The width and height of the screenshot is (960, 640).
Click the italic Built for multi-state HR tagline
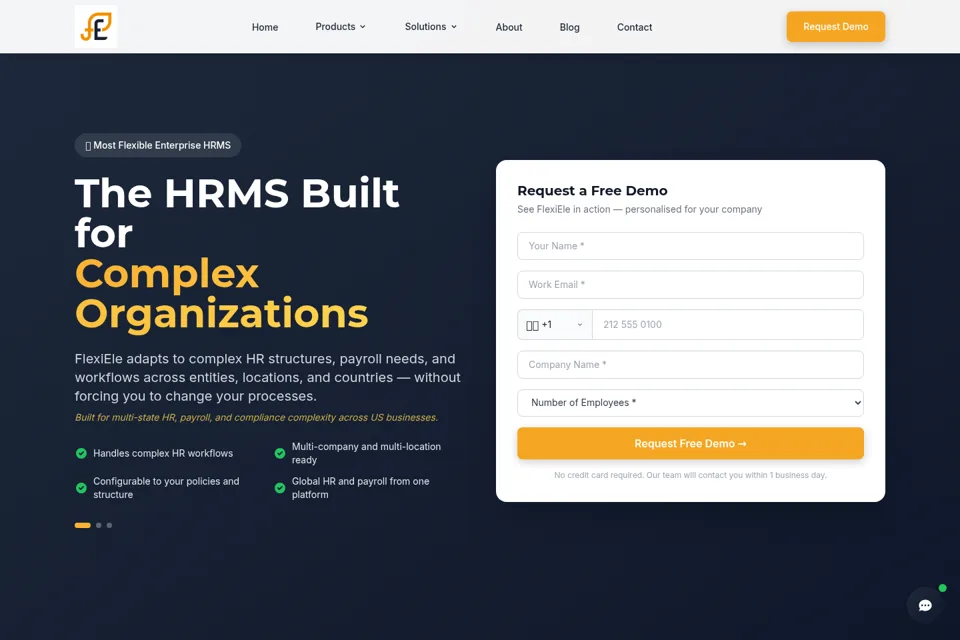[x=257, y=418]
